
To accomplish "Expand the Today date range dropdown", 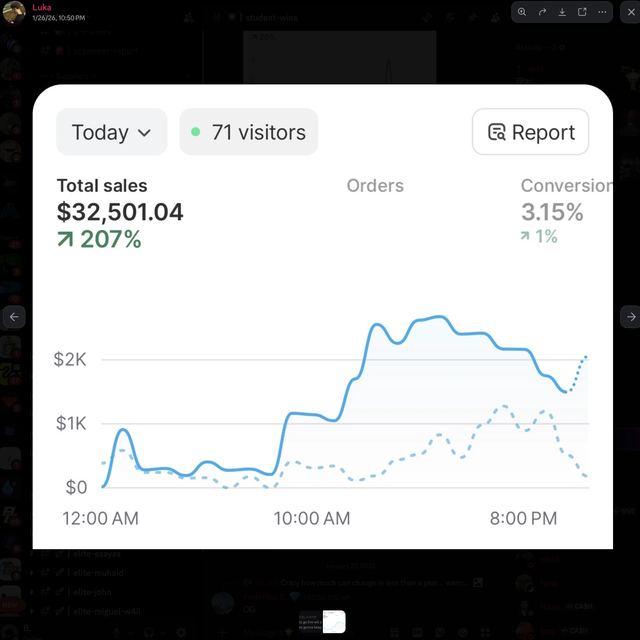I will pyautogui.click(x=111, y=132).
